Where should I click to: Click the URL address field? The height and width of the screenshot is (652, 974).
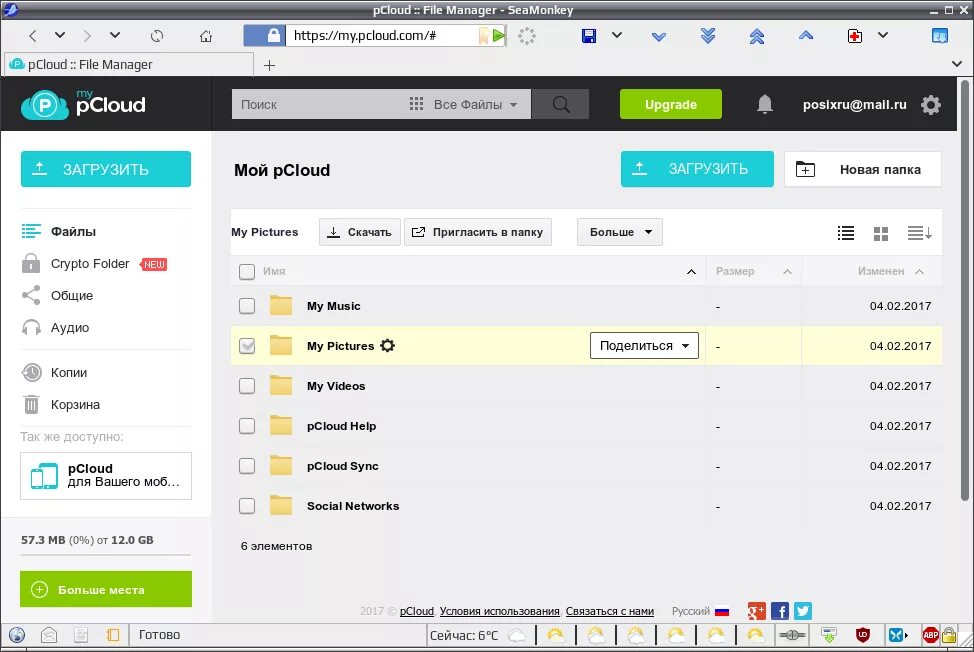pos(380,35)
